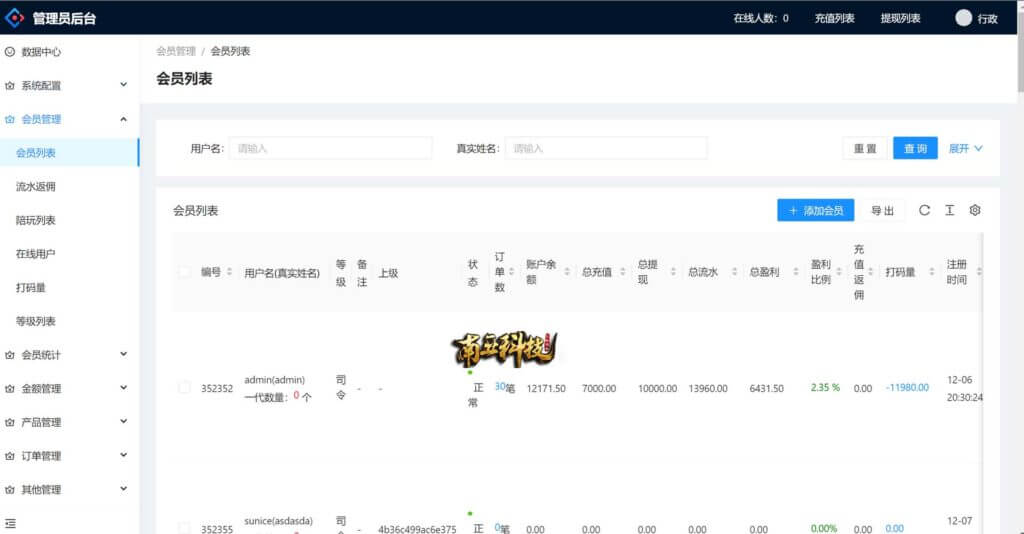Sort by 打码量 column

pyautogui.click(x=931, y=272)
